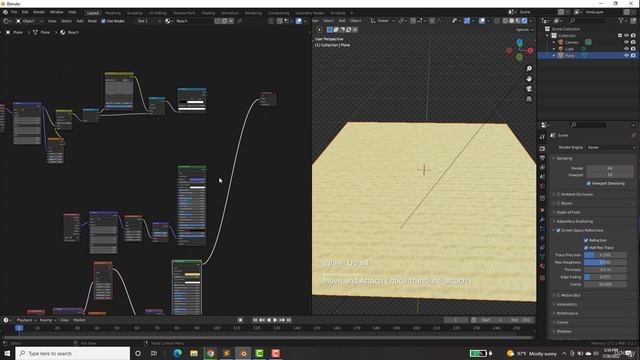Screen dimensions: 640x360
Task: Open Microsoft Edge from the taskbar
Action: tap(178, 353)
